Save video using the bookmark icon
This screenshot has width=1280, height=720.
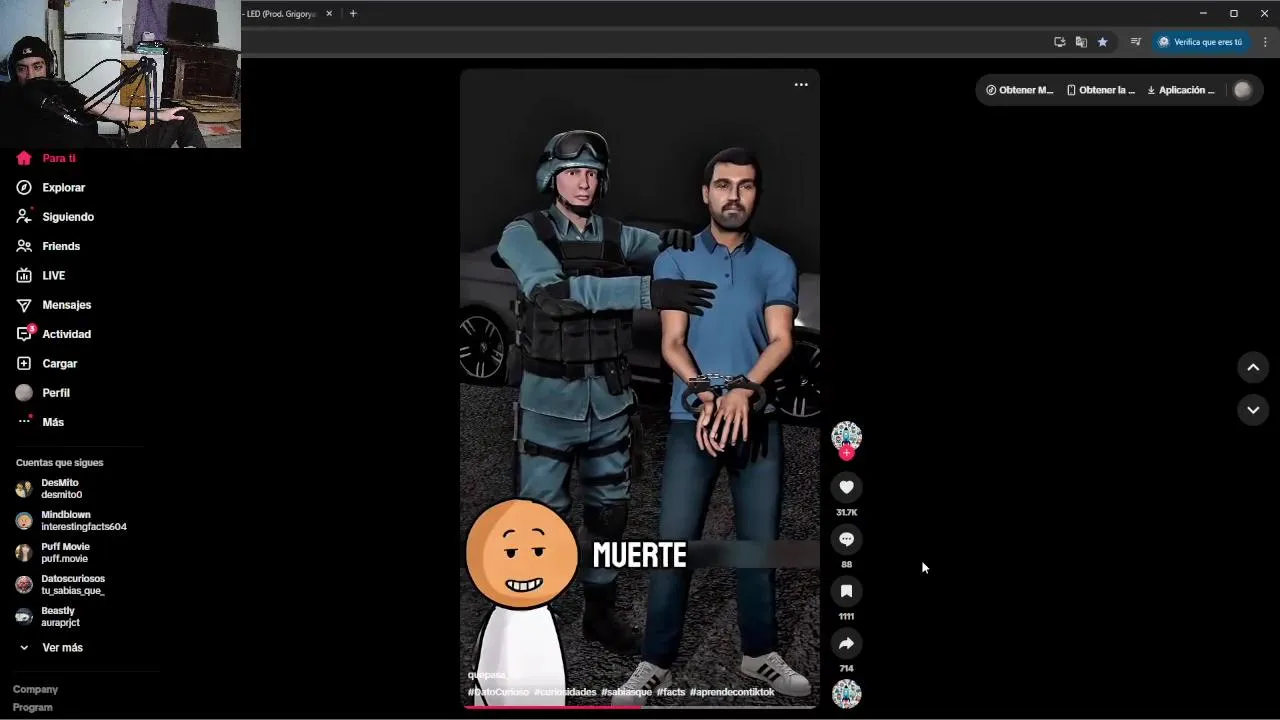846,591
